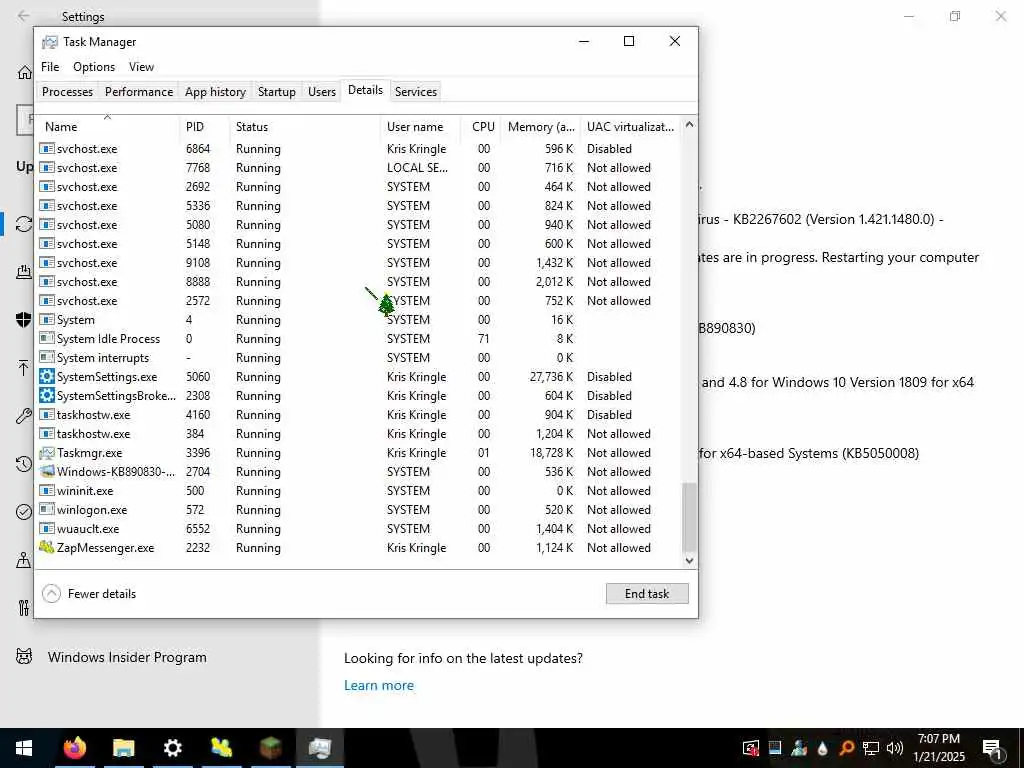
Task: Open volume control in system tray
Action: coord(895,748)
